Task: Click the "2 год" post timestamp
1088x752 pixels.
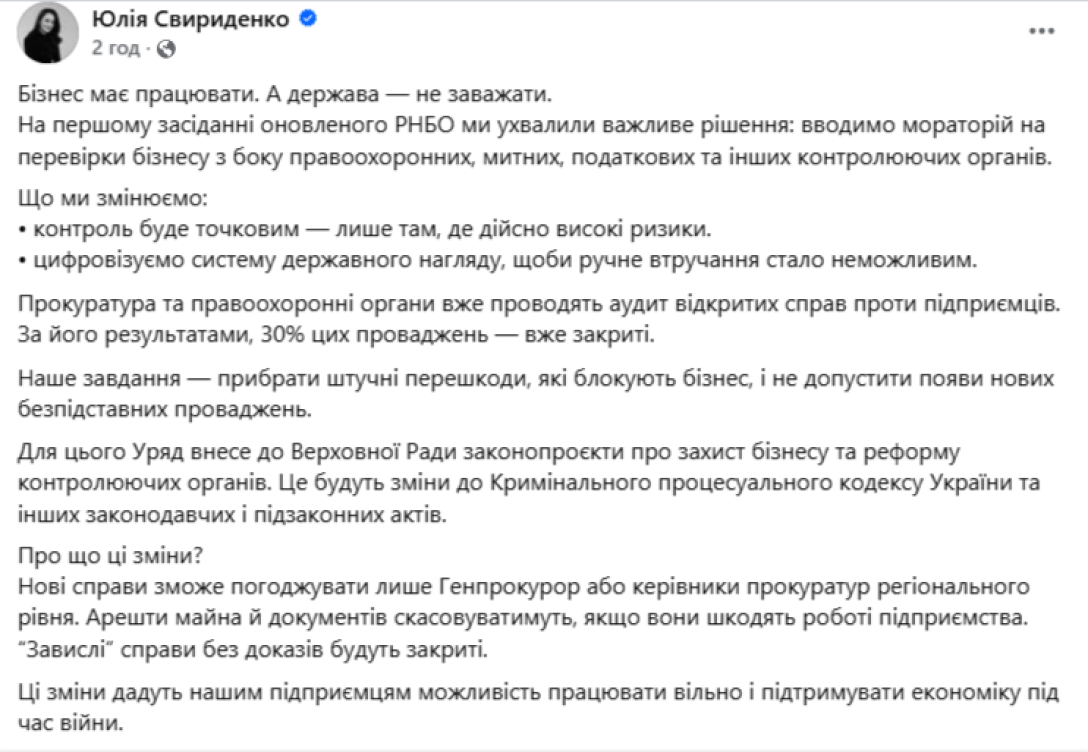Action: (x=114, y=48)
